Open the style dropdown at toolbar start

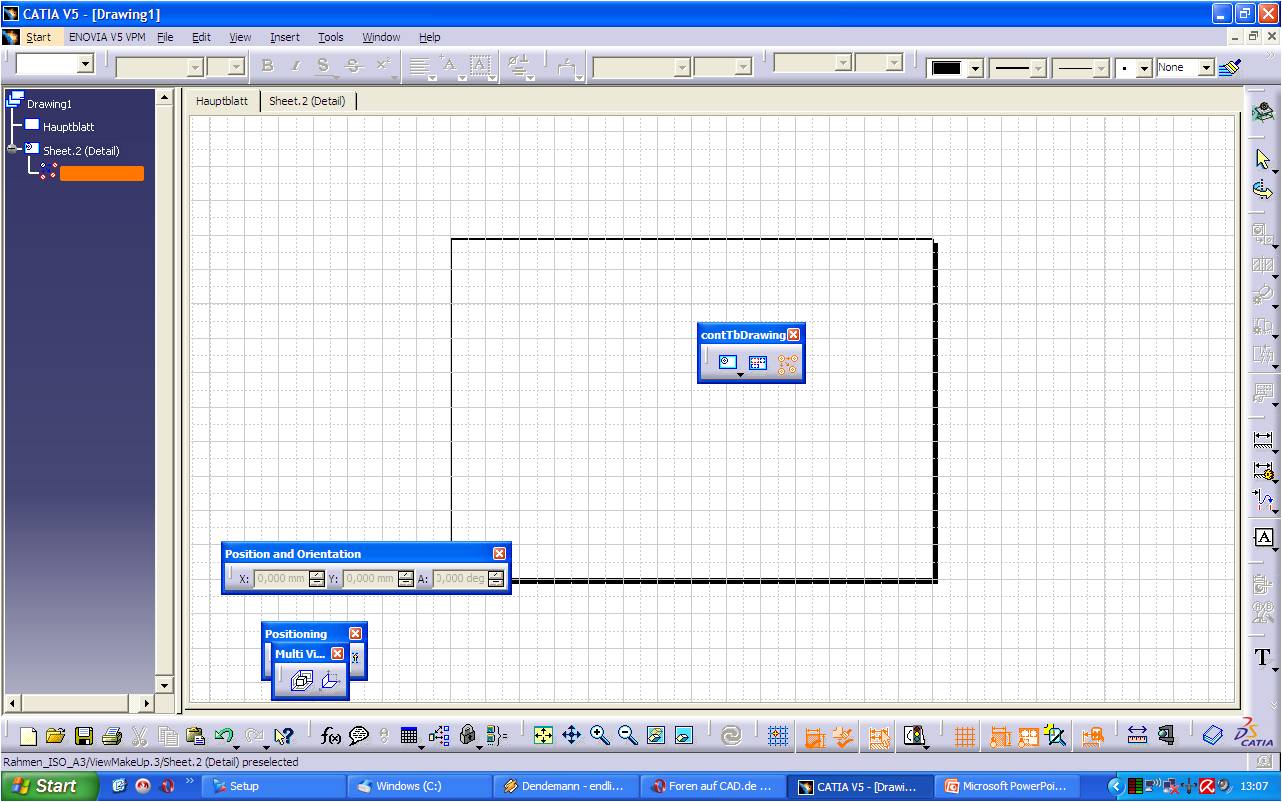85,64
